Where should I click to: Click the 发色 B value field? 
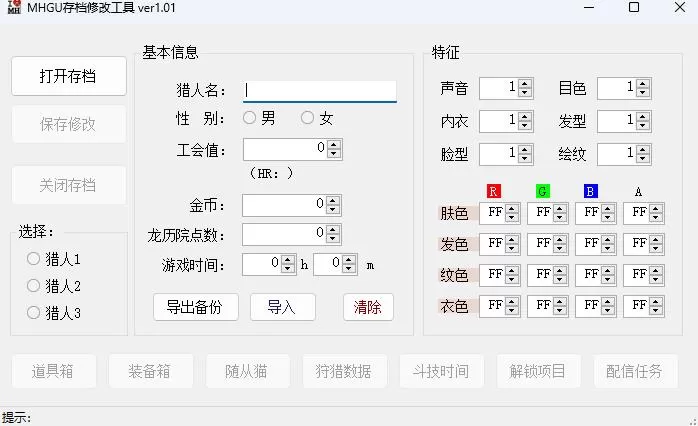coord(596,244)
